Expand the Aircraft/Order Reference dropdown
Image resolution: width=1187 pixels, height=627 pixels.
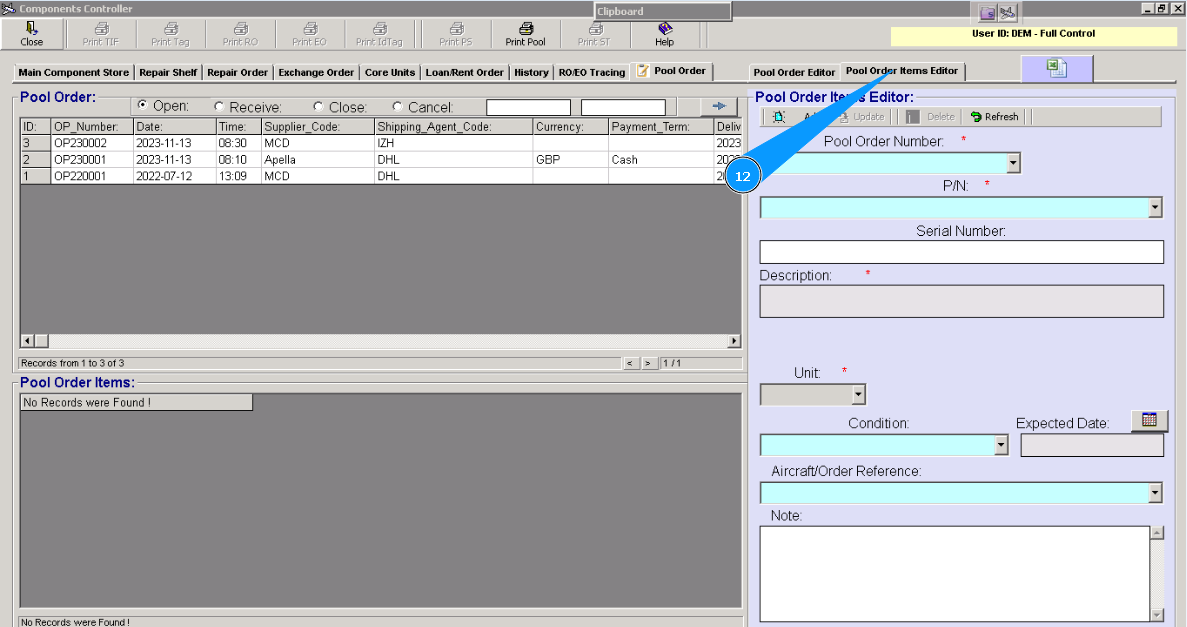point(1155,493)
